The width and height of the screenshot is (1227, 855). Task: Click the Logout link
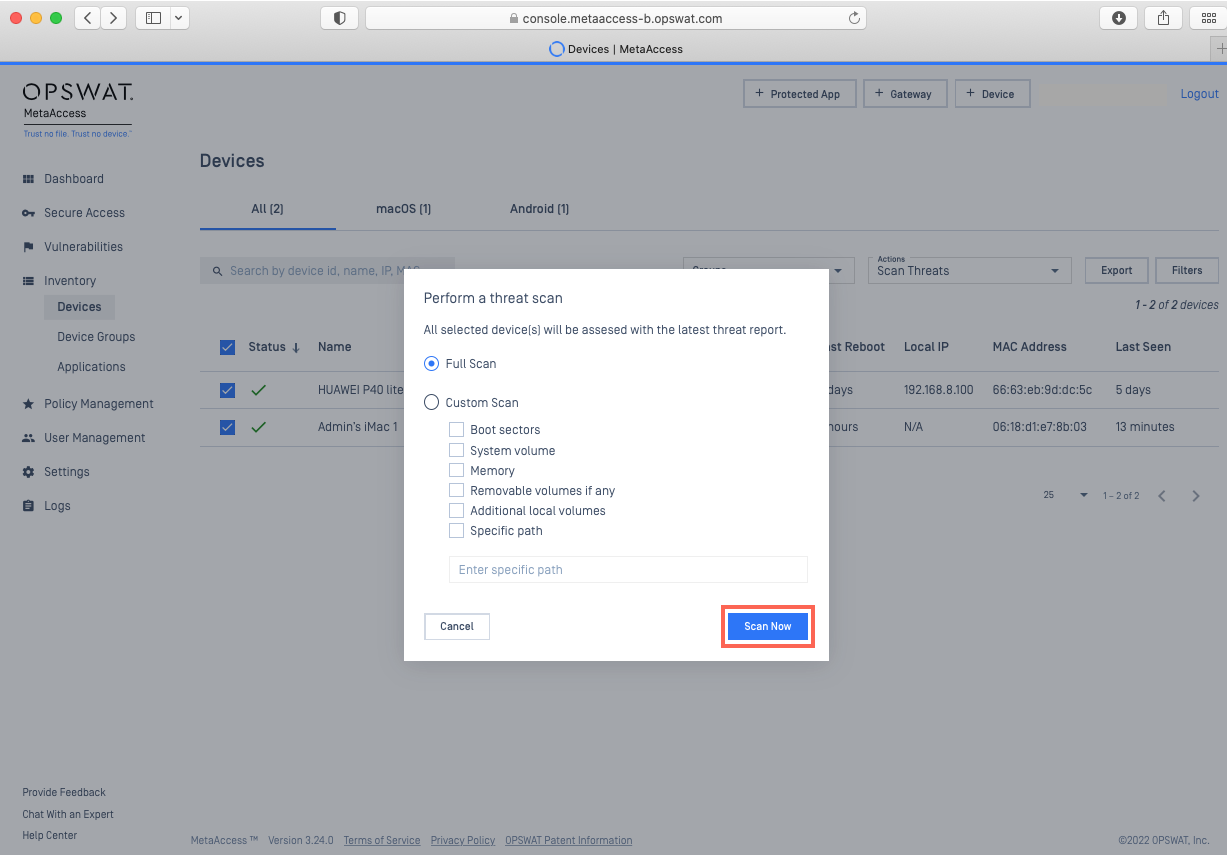[x=1199, y=94]
